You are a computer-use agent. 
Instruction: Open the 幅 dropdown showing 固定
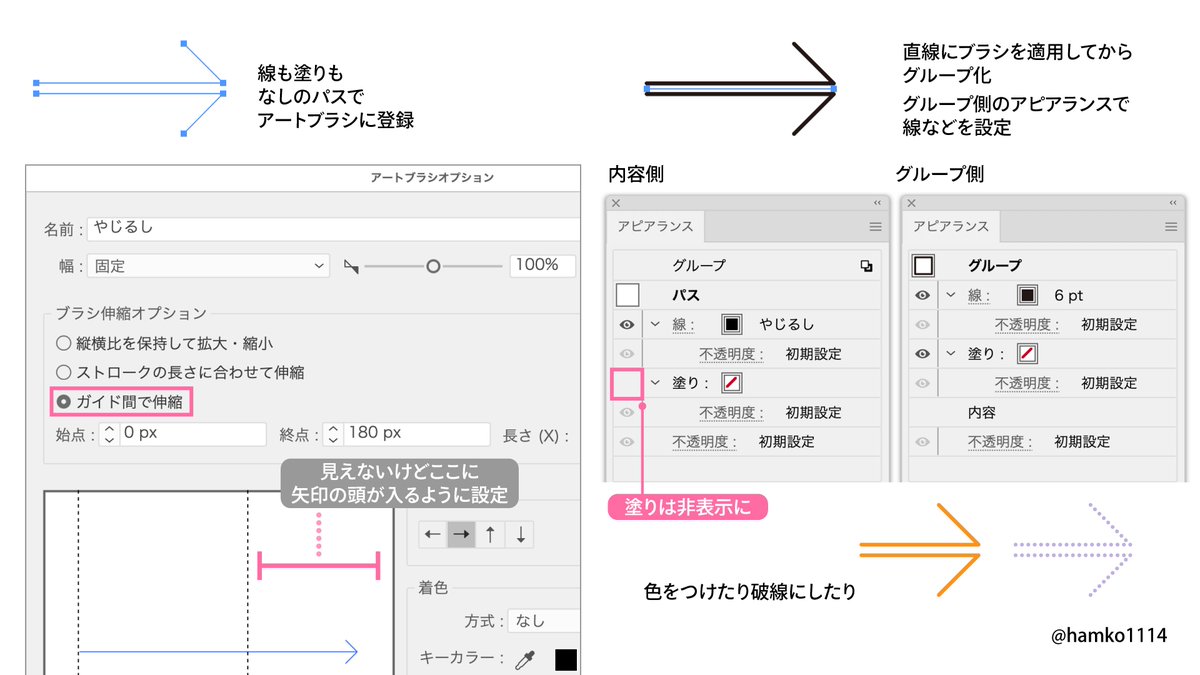208,266
